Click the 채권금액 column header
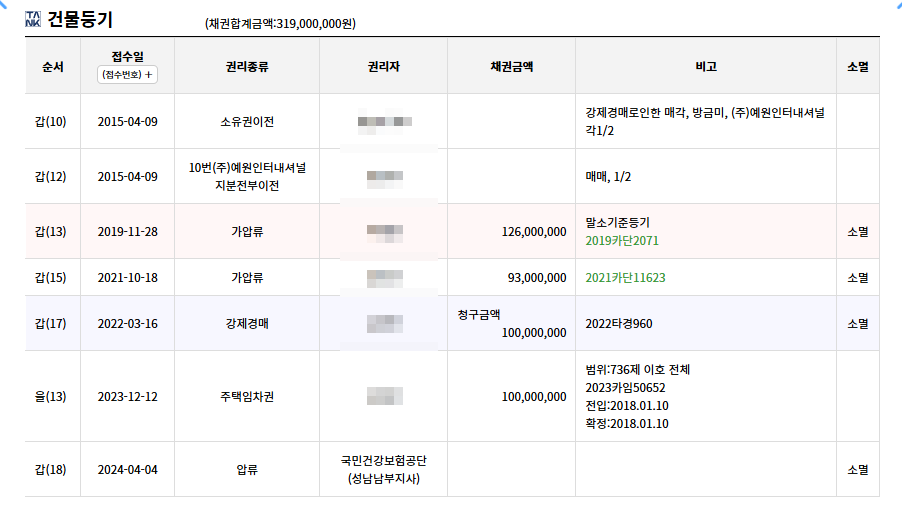 511,66
